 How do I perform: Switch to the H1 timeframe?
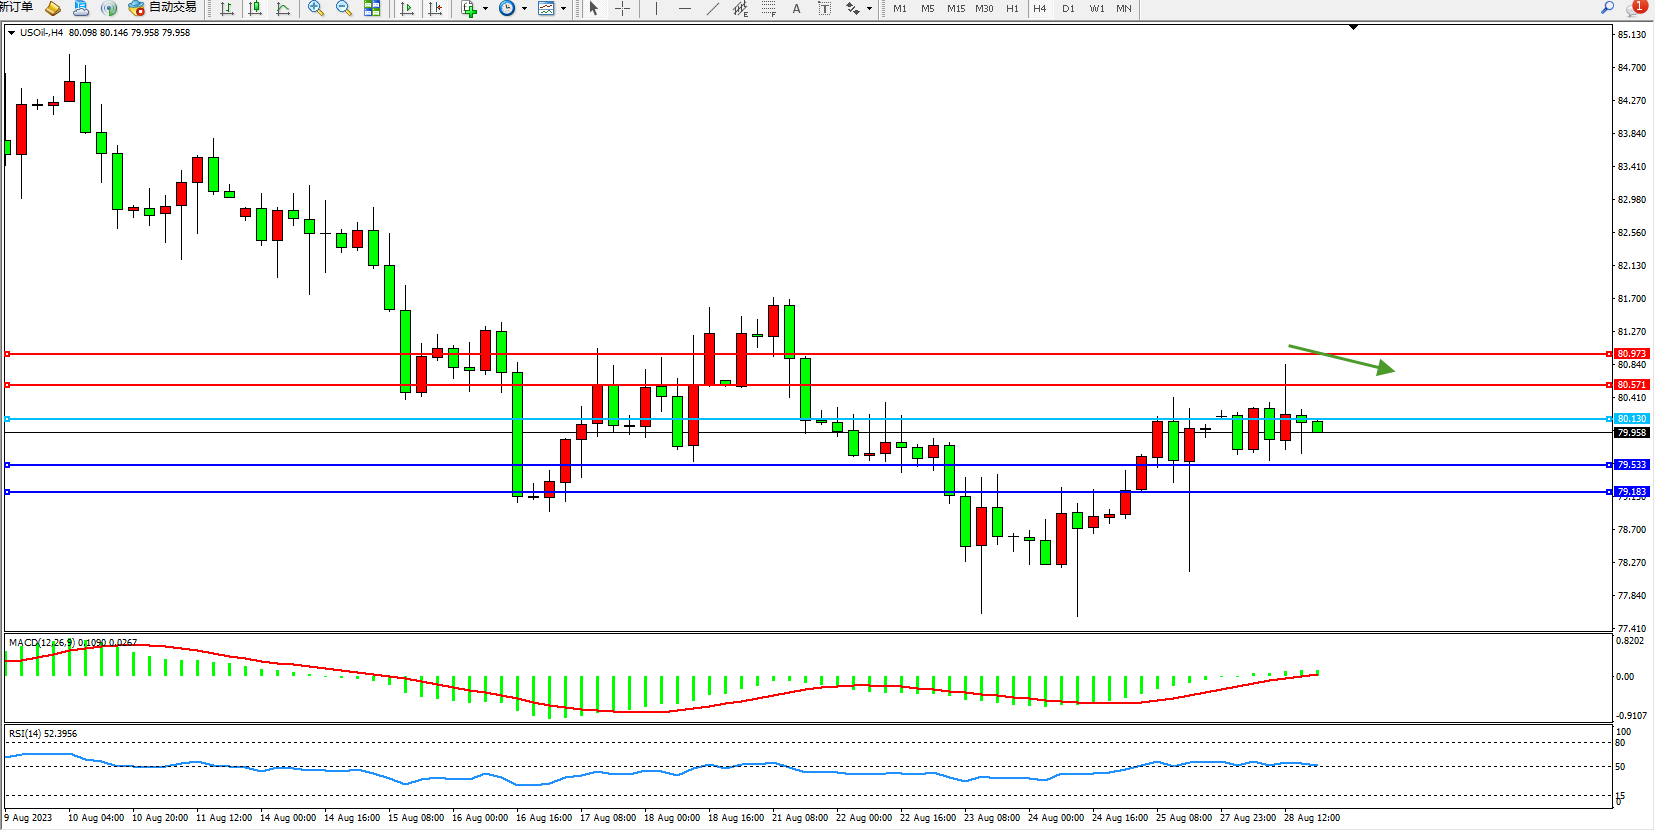tap(1012, 9)
